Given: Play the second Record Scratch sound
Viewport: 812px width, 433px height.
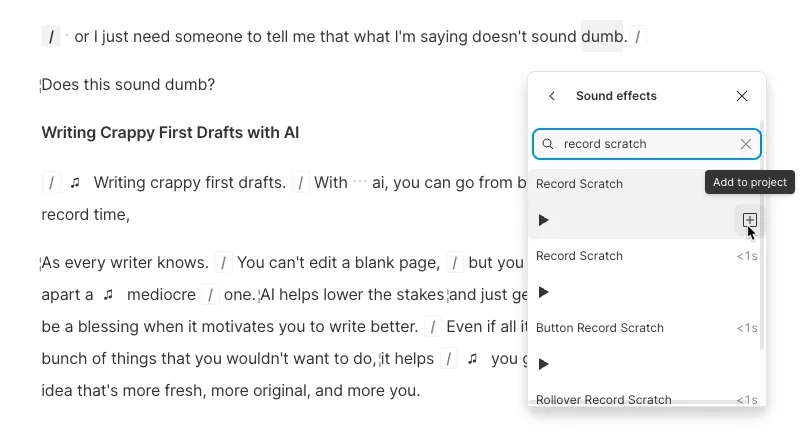Looking at the screenshot, I should point(543,292).
